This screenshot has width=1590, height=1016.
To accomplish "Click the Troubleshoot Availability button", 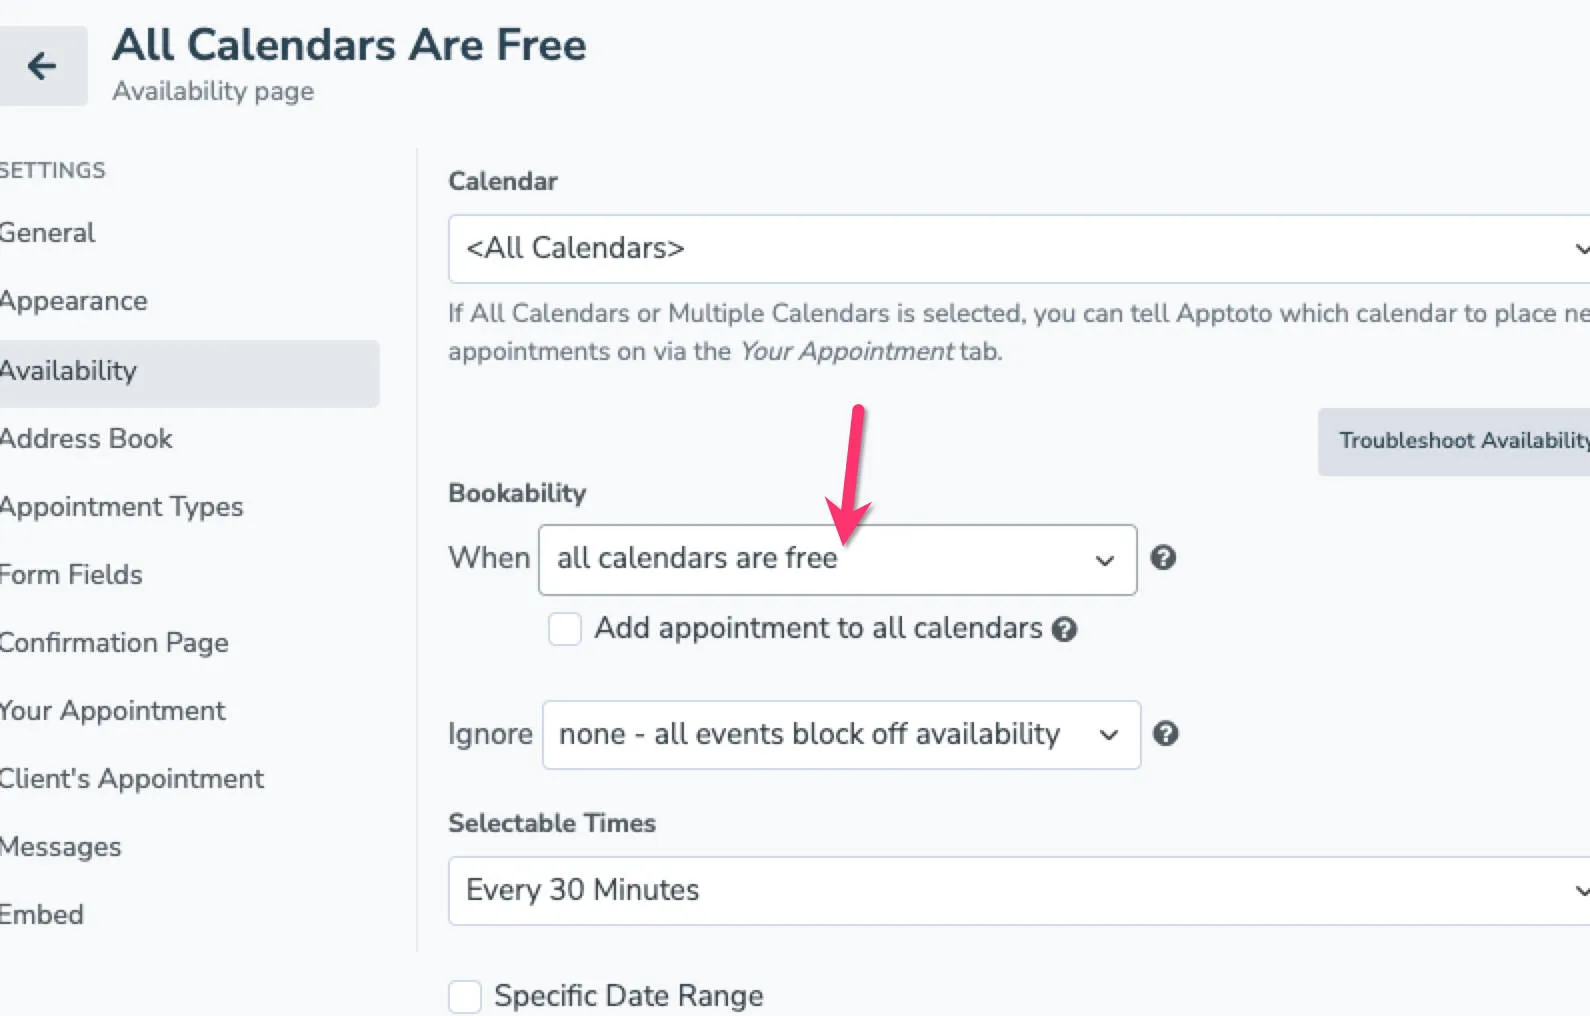I will [x=1460, y=441].
